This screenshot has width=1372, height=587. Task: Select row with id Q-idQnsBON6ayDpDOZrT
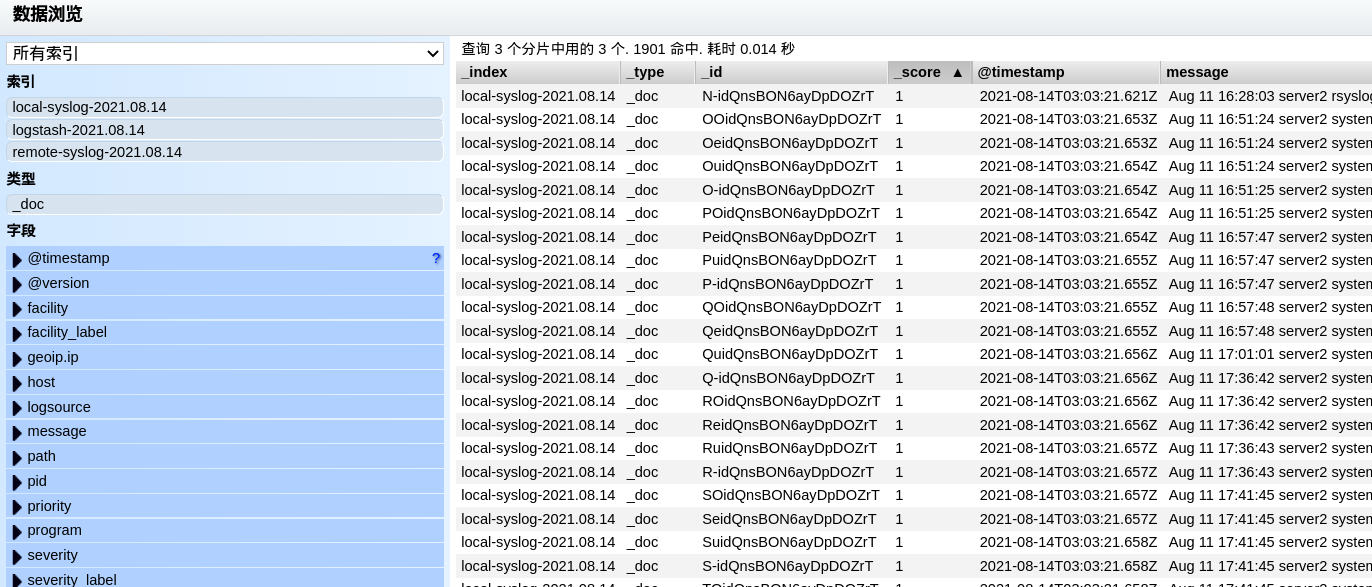click(914, 378)
